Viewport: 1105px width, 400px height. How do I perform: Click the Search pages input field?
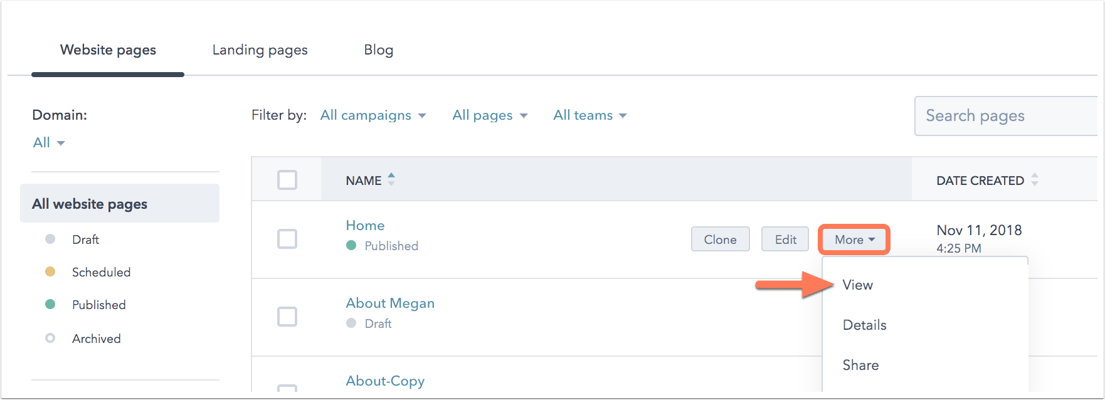coord(1008,116)
